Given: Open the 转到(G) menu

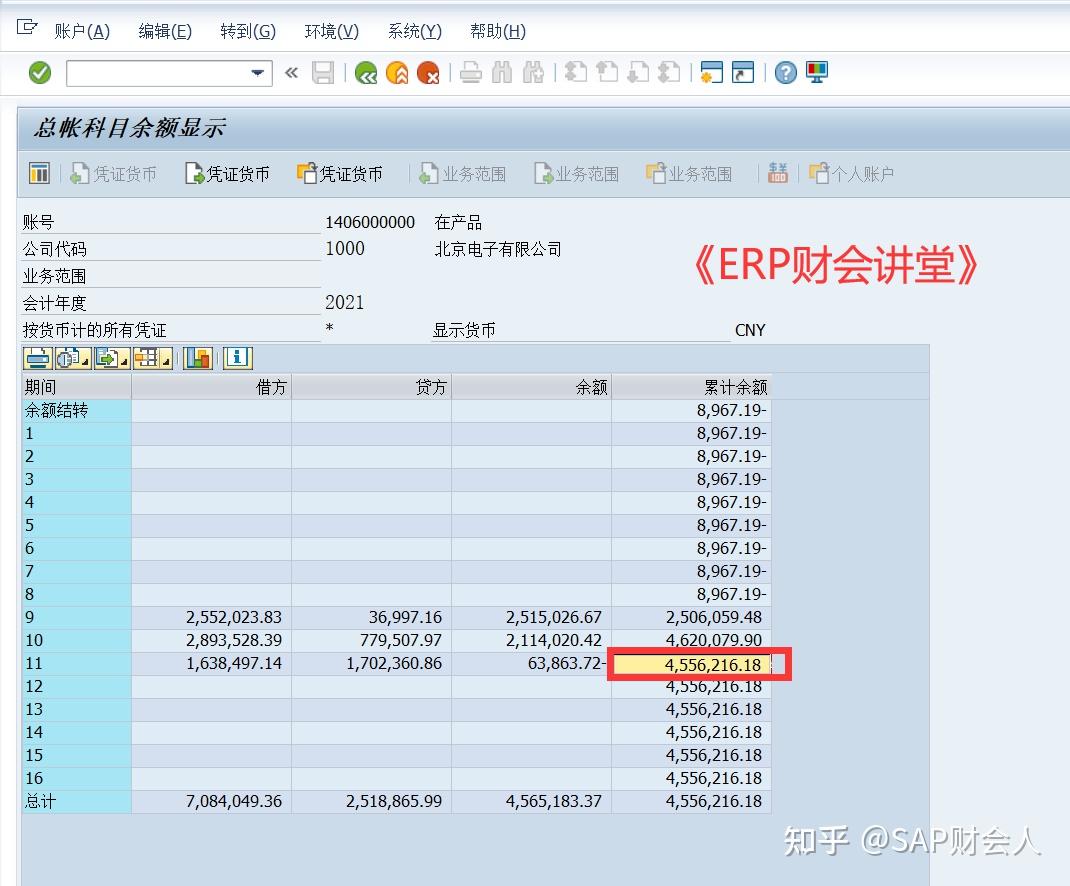Looking at the screenshot, I should [x=246, y=31].
